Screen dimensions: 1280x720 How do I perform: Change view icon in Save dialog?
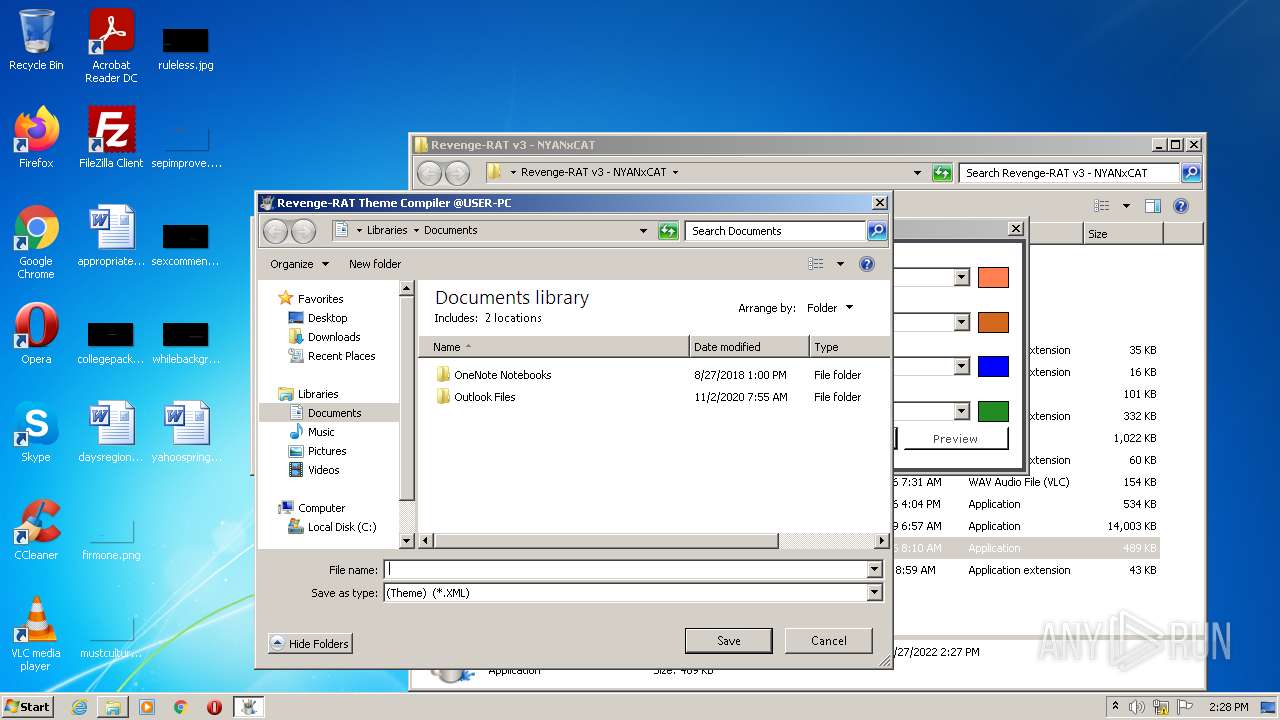[x=816, y=264]
